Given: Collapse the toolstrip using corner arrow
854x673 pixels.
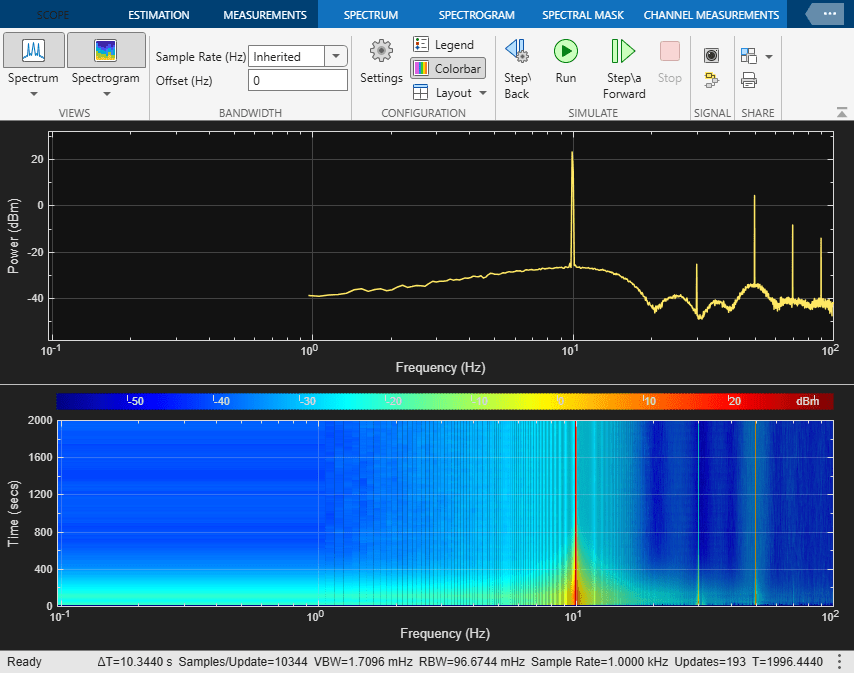Looking at the screenshot, I should pos(842,112).
